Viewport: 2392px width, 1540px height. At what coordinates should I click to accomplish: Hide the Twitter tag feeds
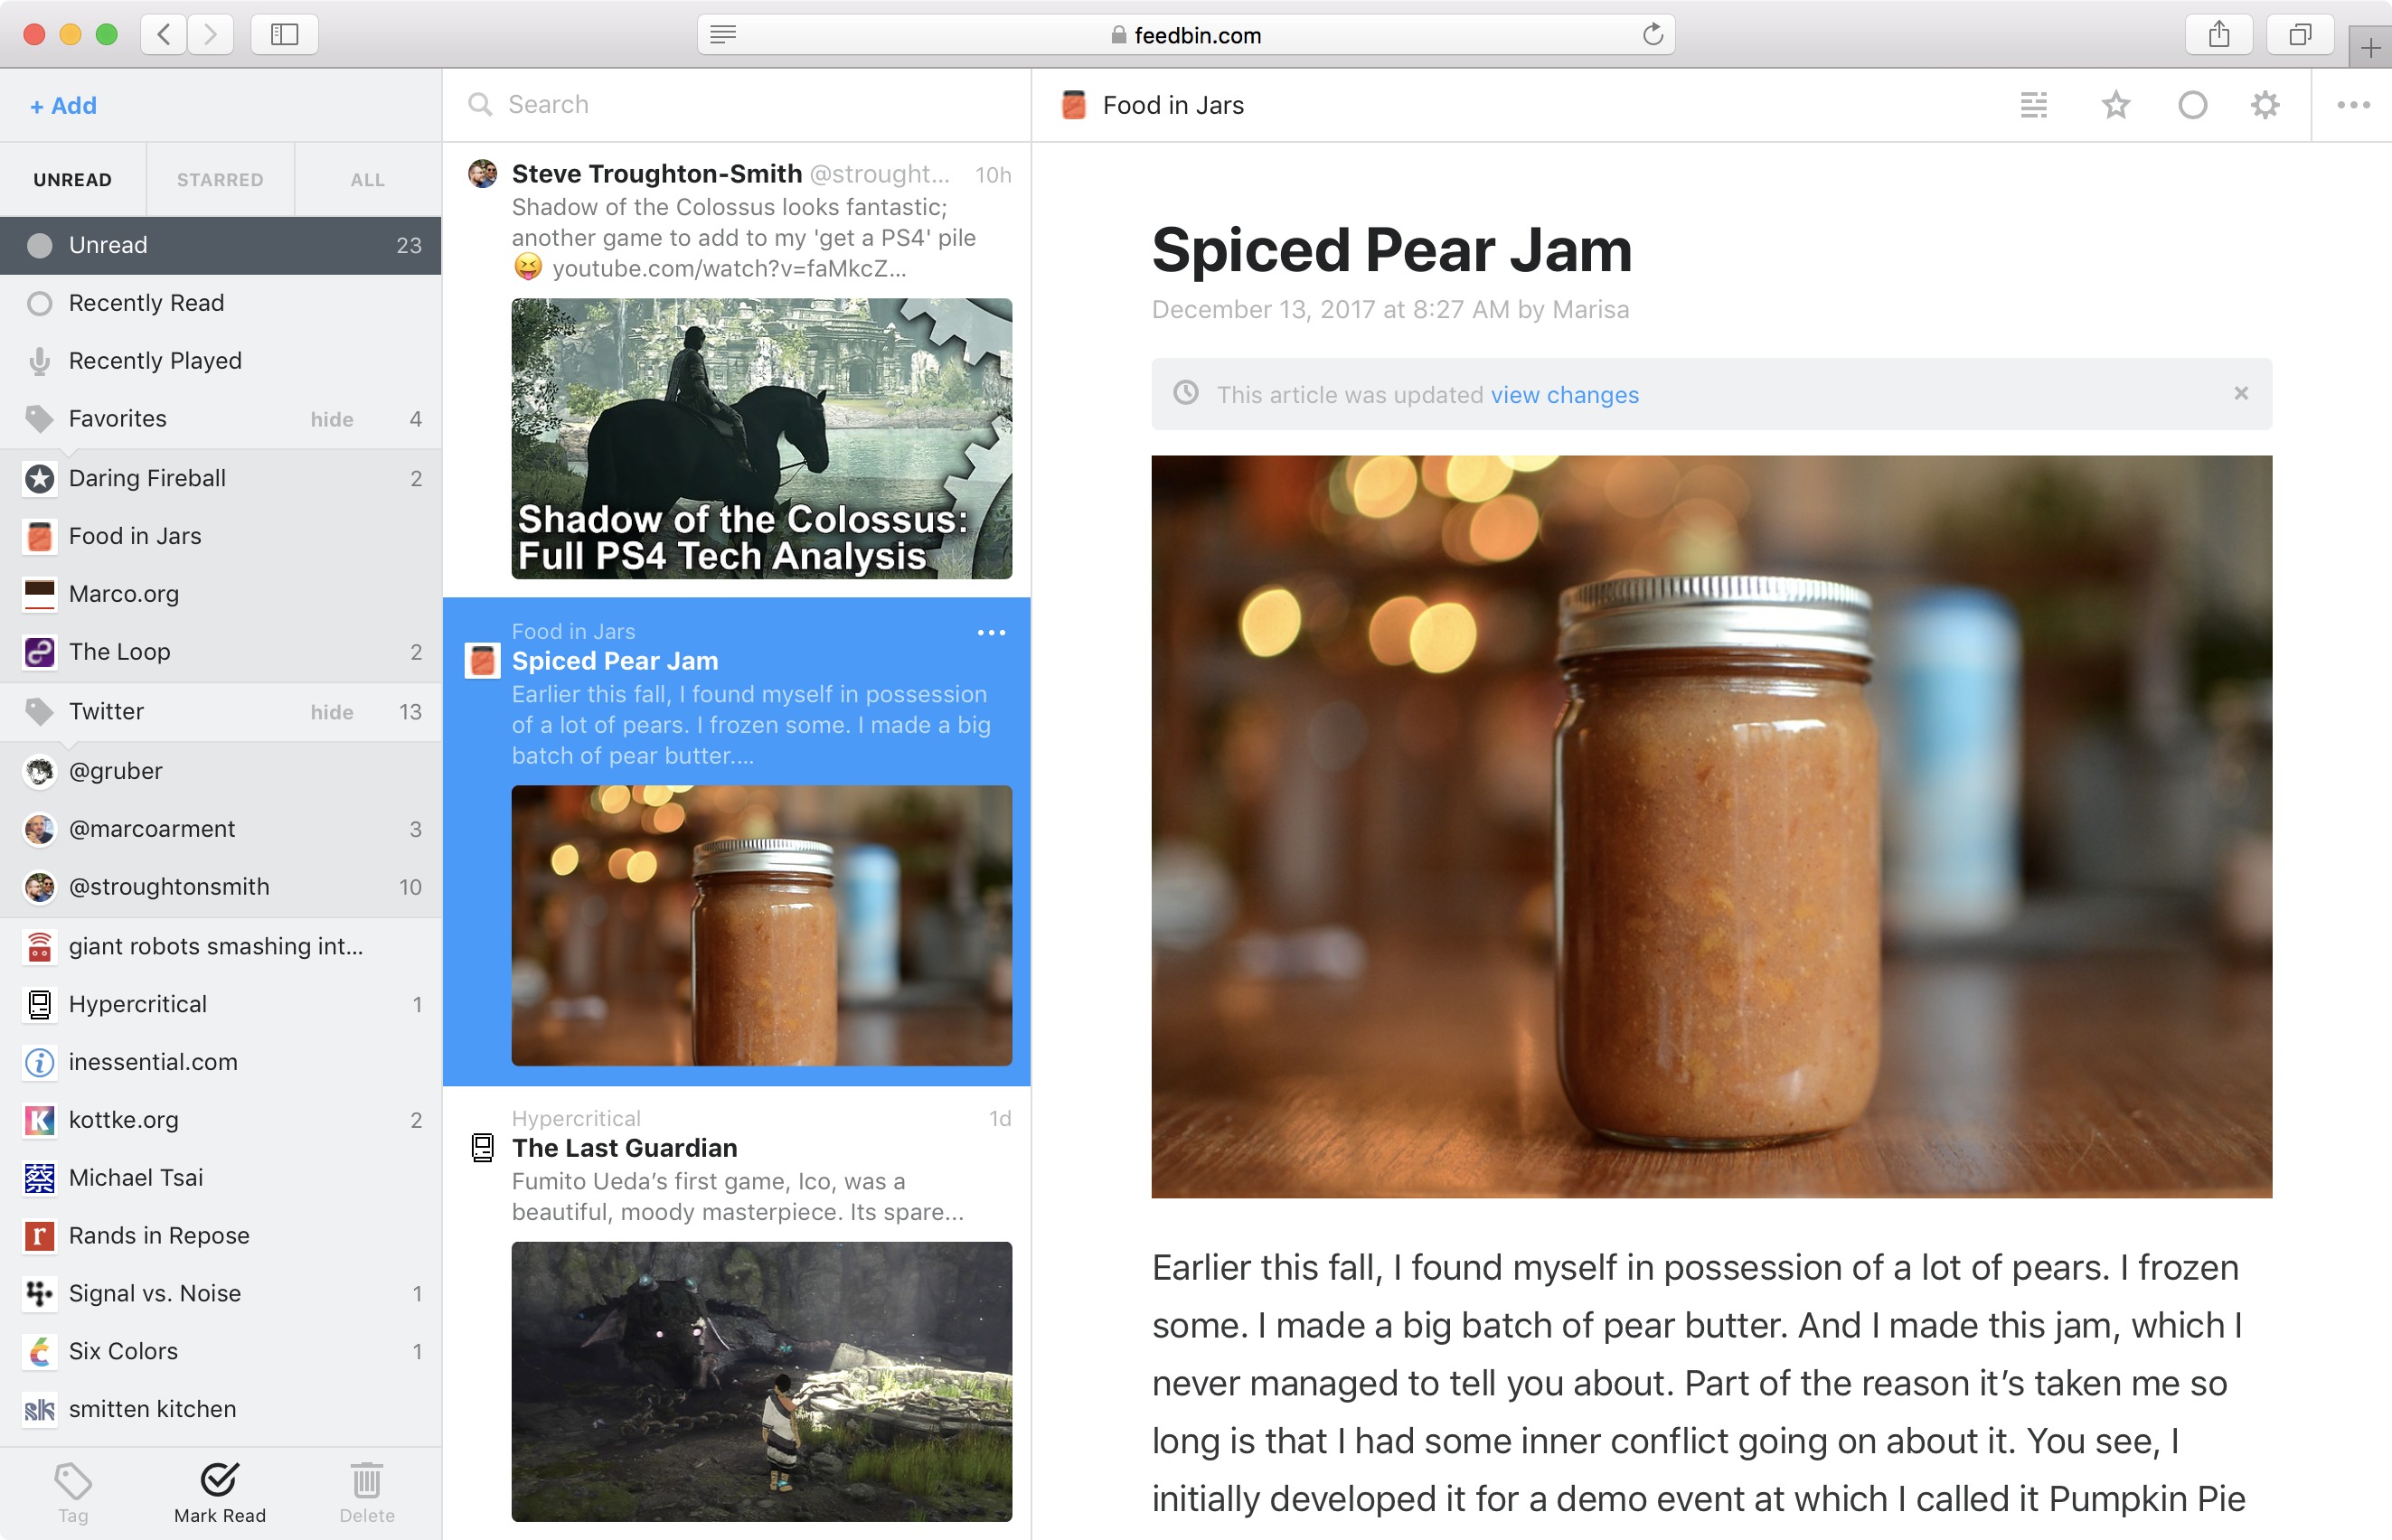[331, 712]
